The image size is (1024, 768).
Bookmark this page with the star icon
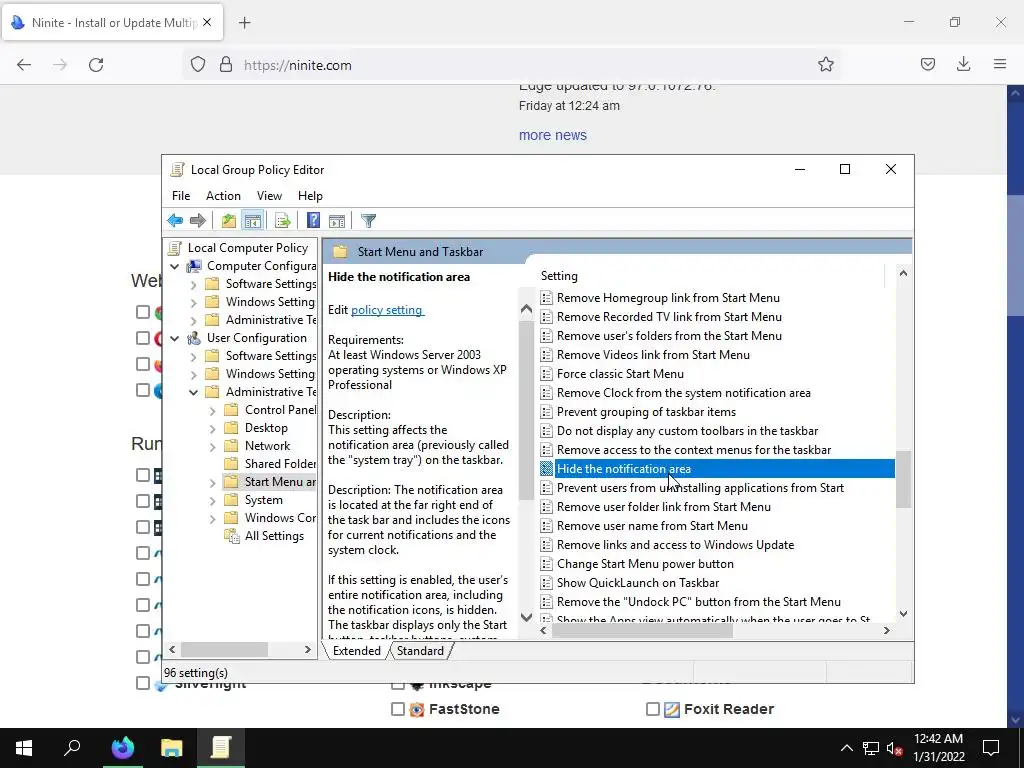point(825,64)
